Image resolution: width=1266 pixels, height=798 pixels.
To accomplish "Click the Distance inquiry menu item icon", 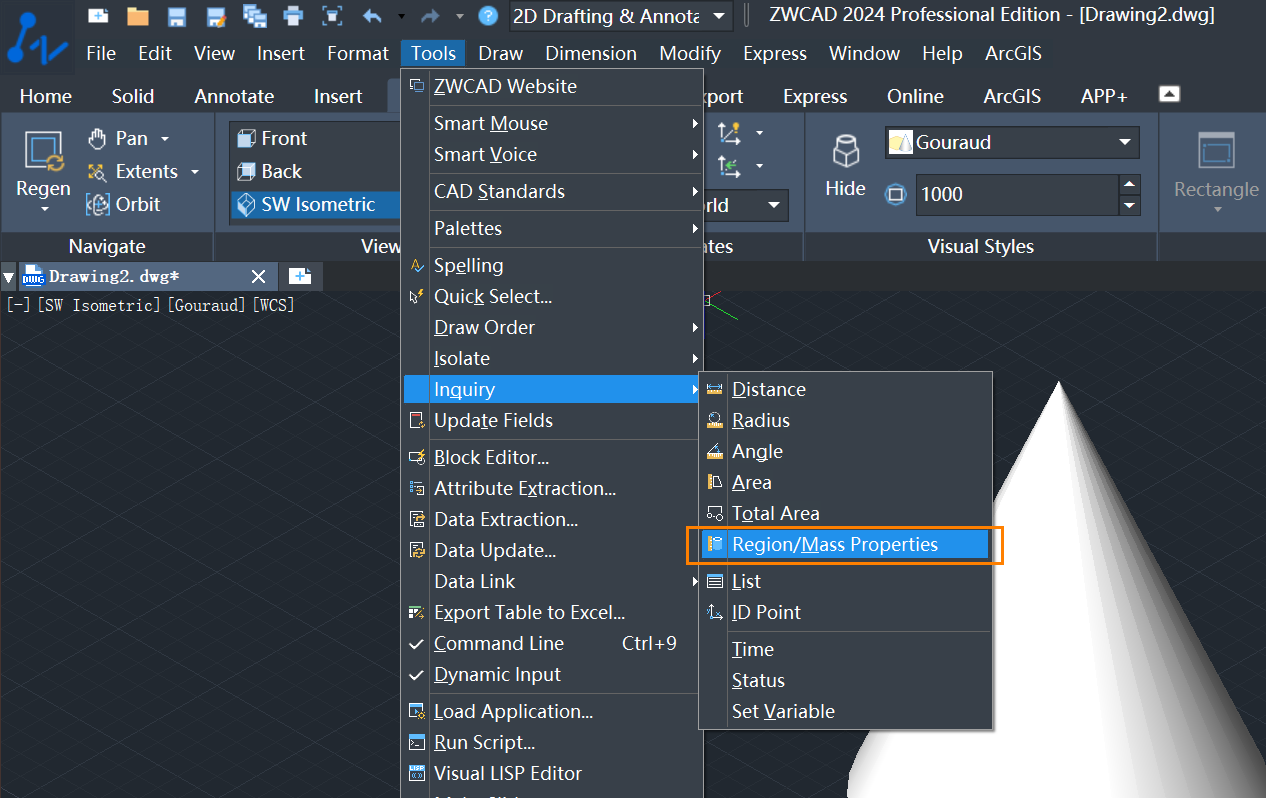I will click(714, 390).
